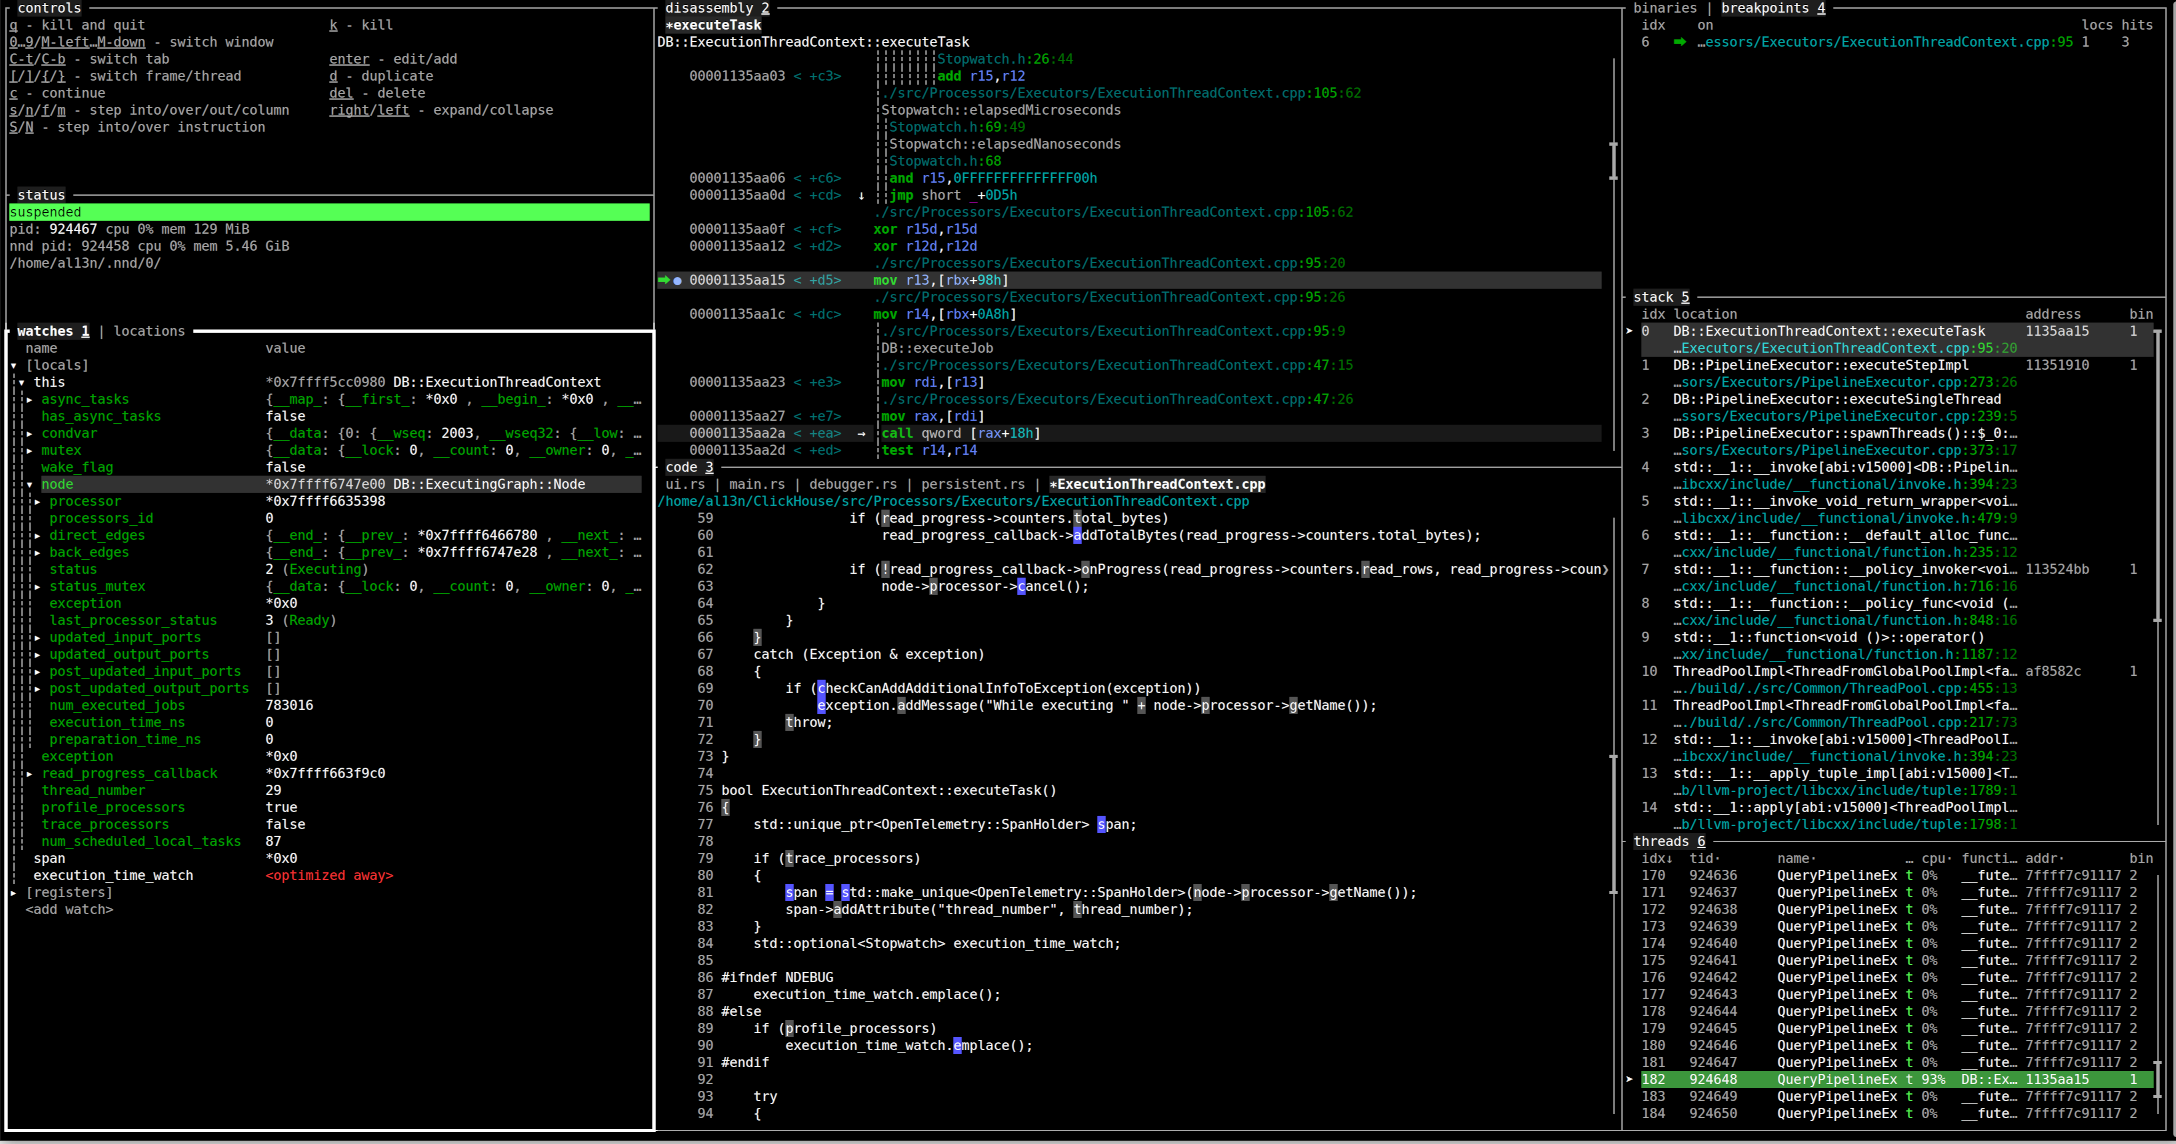
Task: Click disassembly line mov r14,[rbx+0A8h]
Action: click(945, 315)
